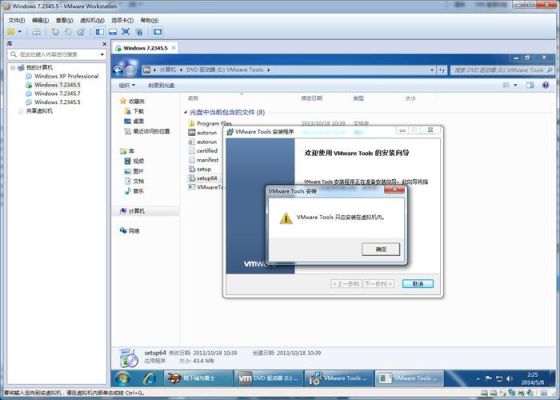Click the volume speaker icon in guest tray
Image resolution: width=560 pixels, height=400 pixels.
[x=510, y=378]
